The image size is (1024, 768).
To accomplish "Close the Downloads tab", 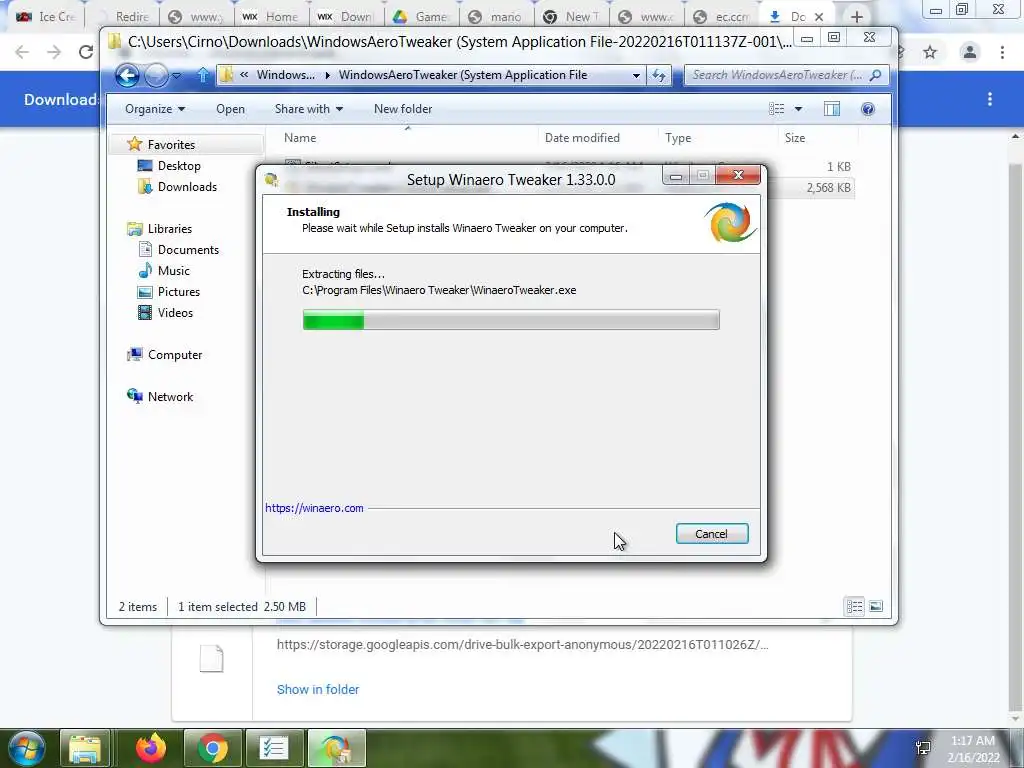I will 819,16.
